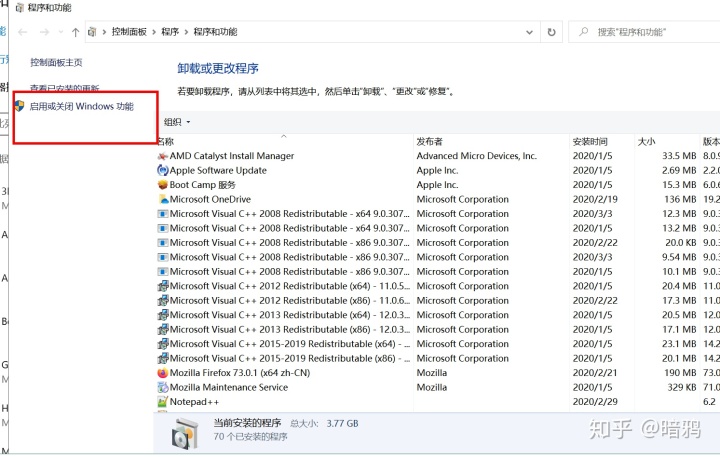Open the address bar history dropdown
The height and width of the screenshot is (458, 720).
529,32
